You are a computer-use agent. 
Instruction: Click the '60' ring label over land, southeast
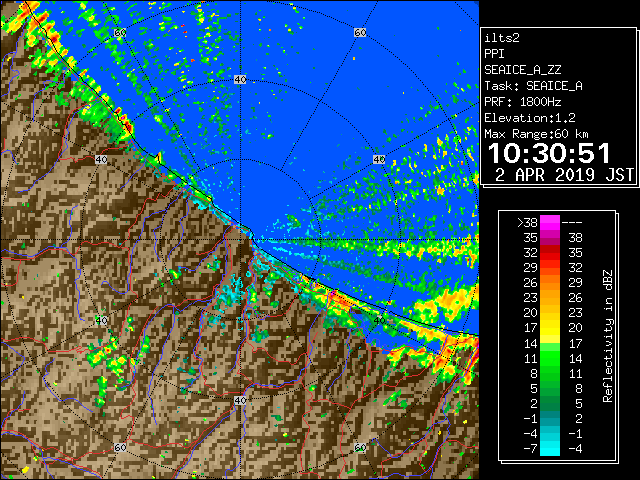coord(360,448)
